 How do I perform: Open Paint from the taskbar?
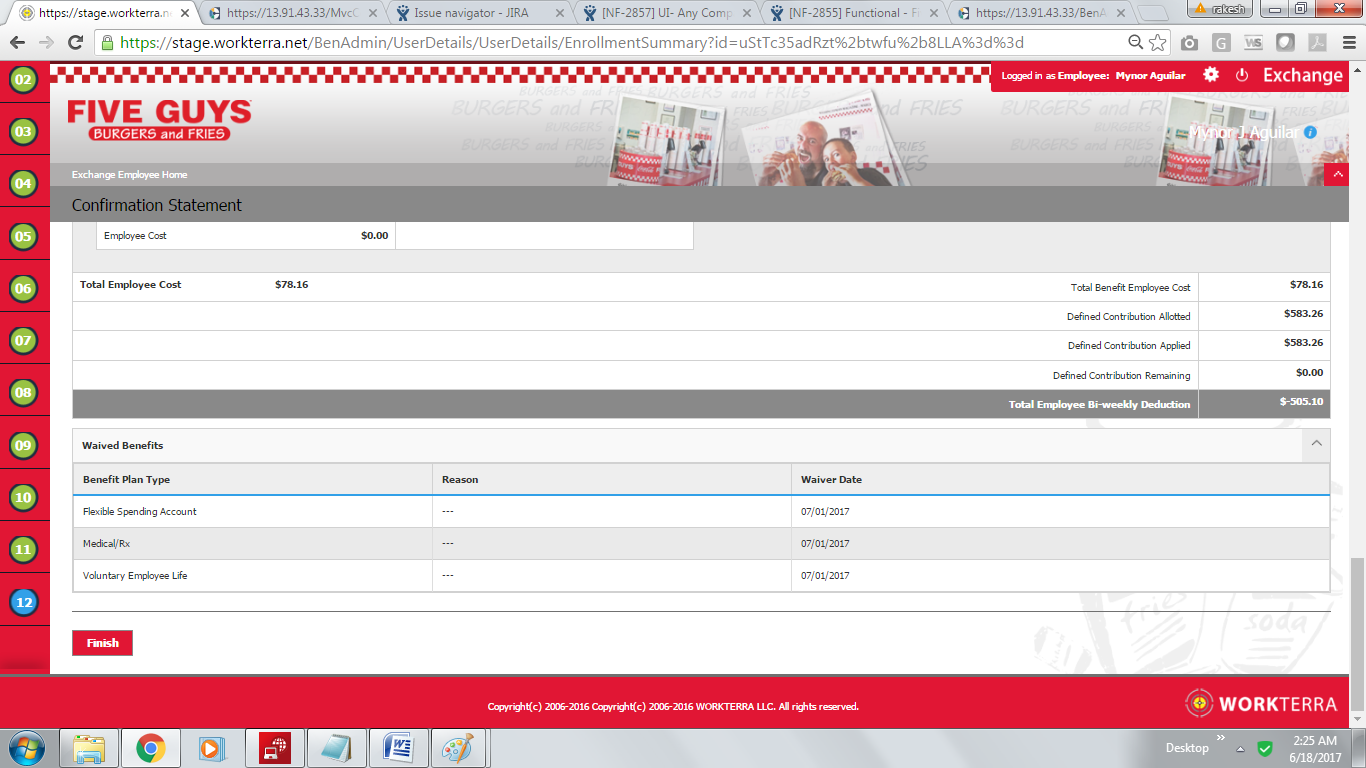[457, 748]
